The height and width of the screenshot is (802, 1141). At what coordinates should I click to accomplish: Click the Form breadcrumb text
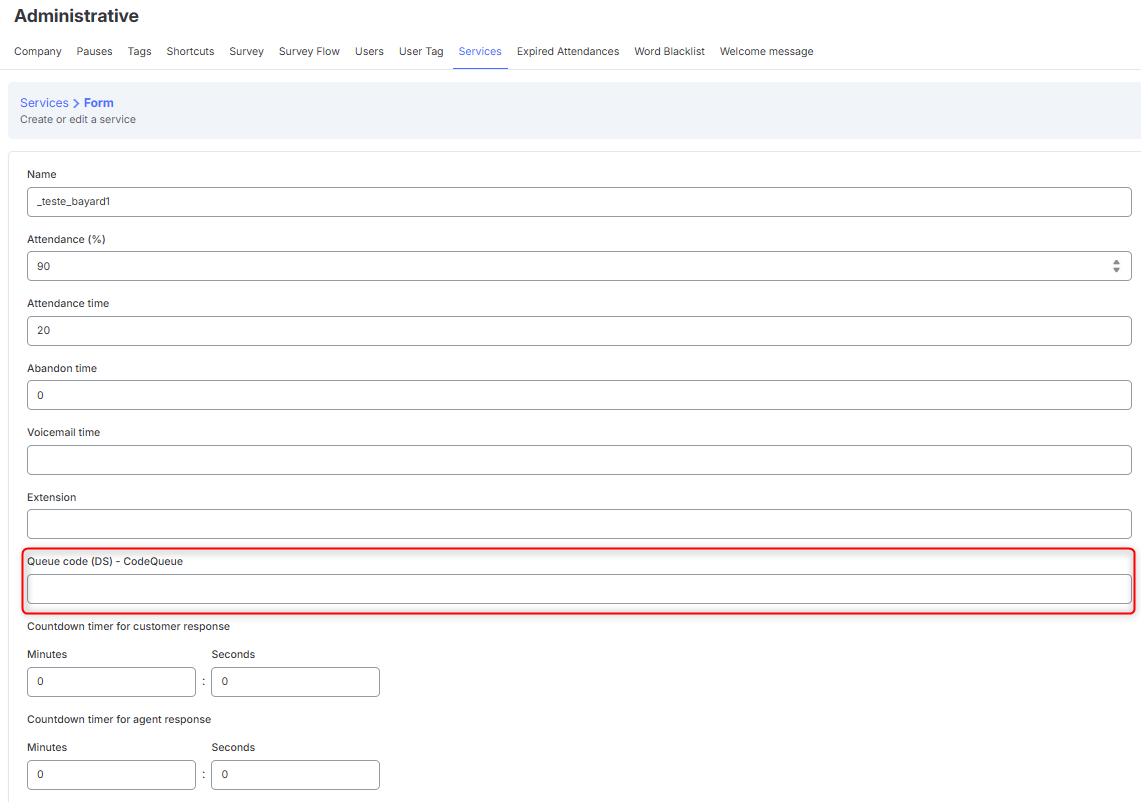(x=99, y=103)
